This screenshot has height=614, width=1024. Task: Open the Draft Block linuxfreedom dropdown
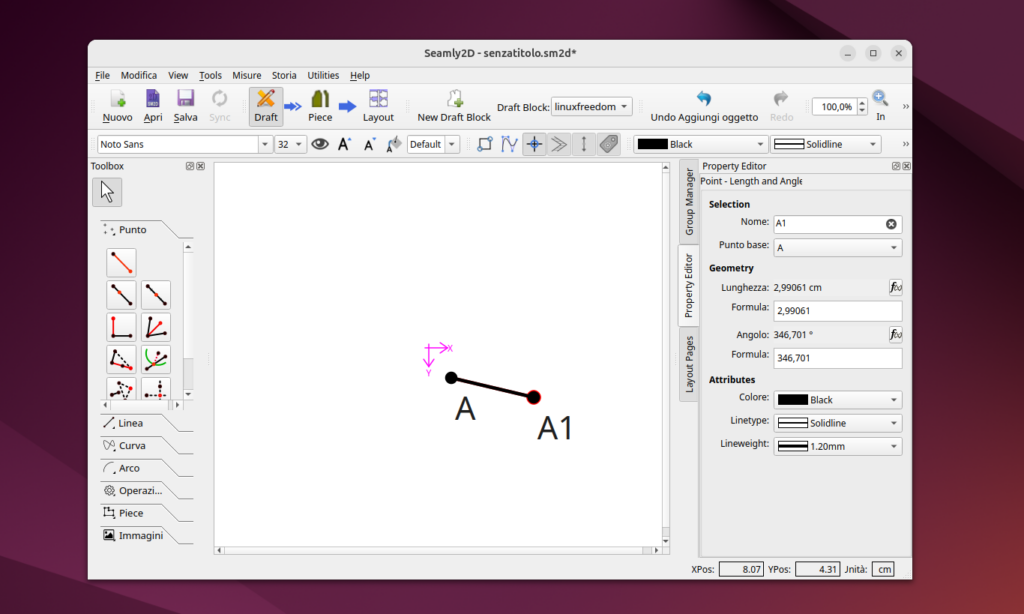point(592,106)
